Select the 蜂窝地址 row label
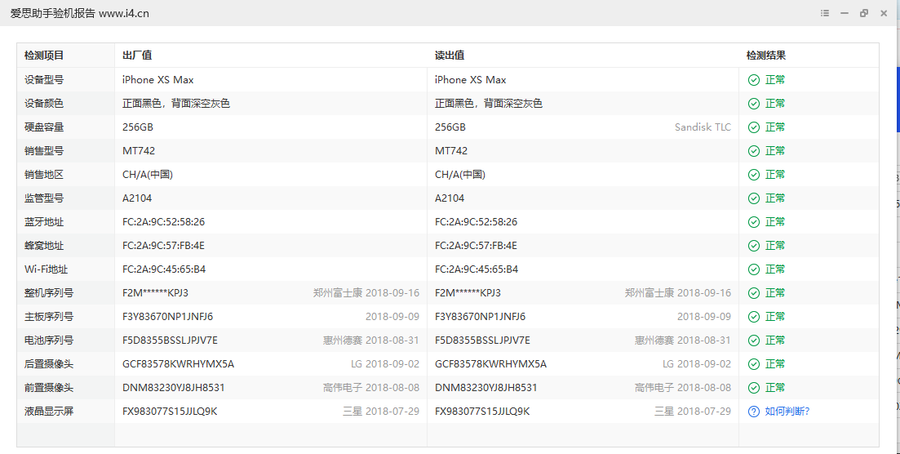Screen dimensions: 900x454 pos(44,246)
